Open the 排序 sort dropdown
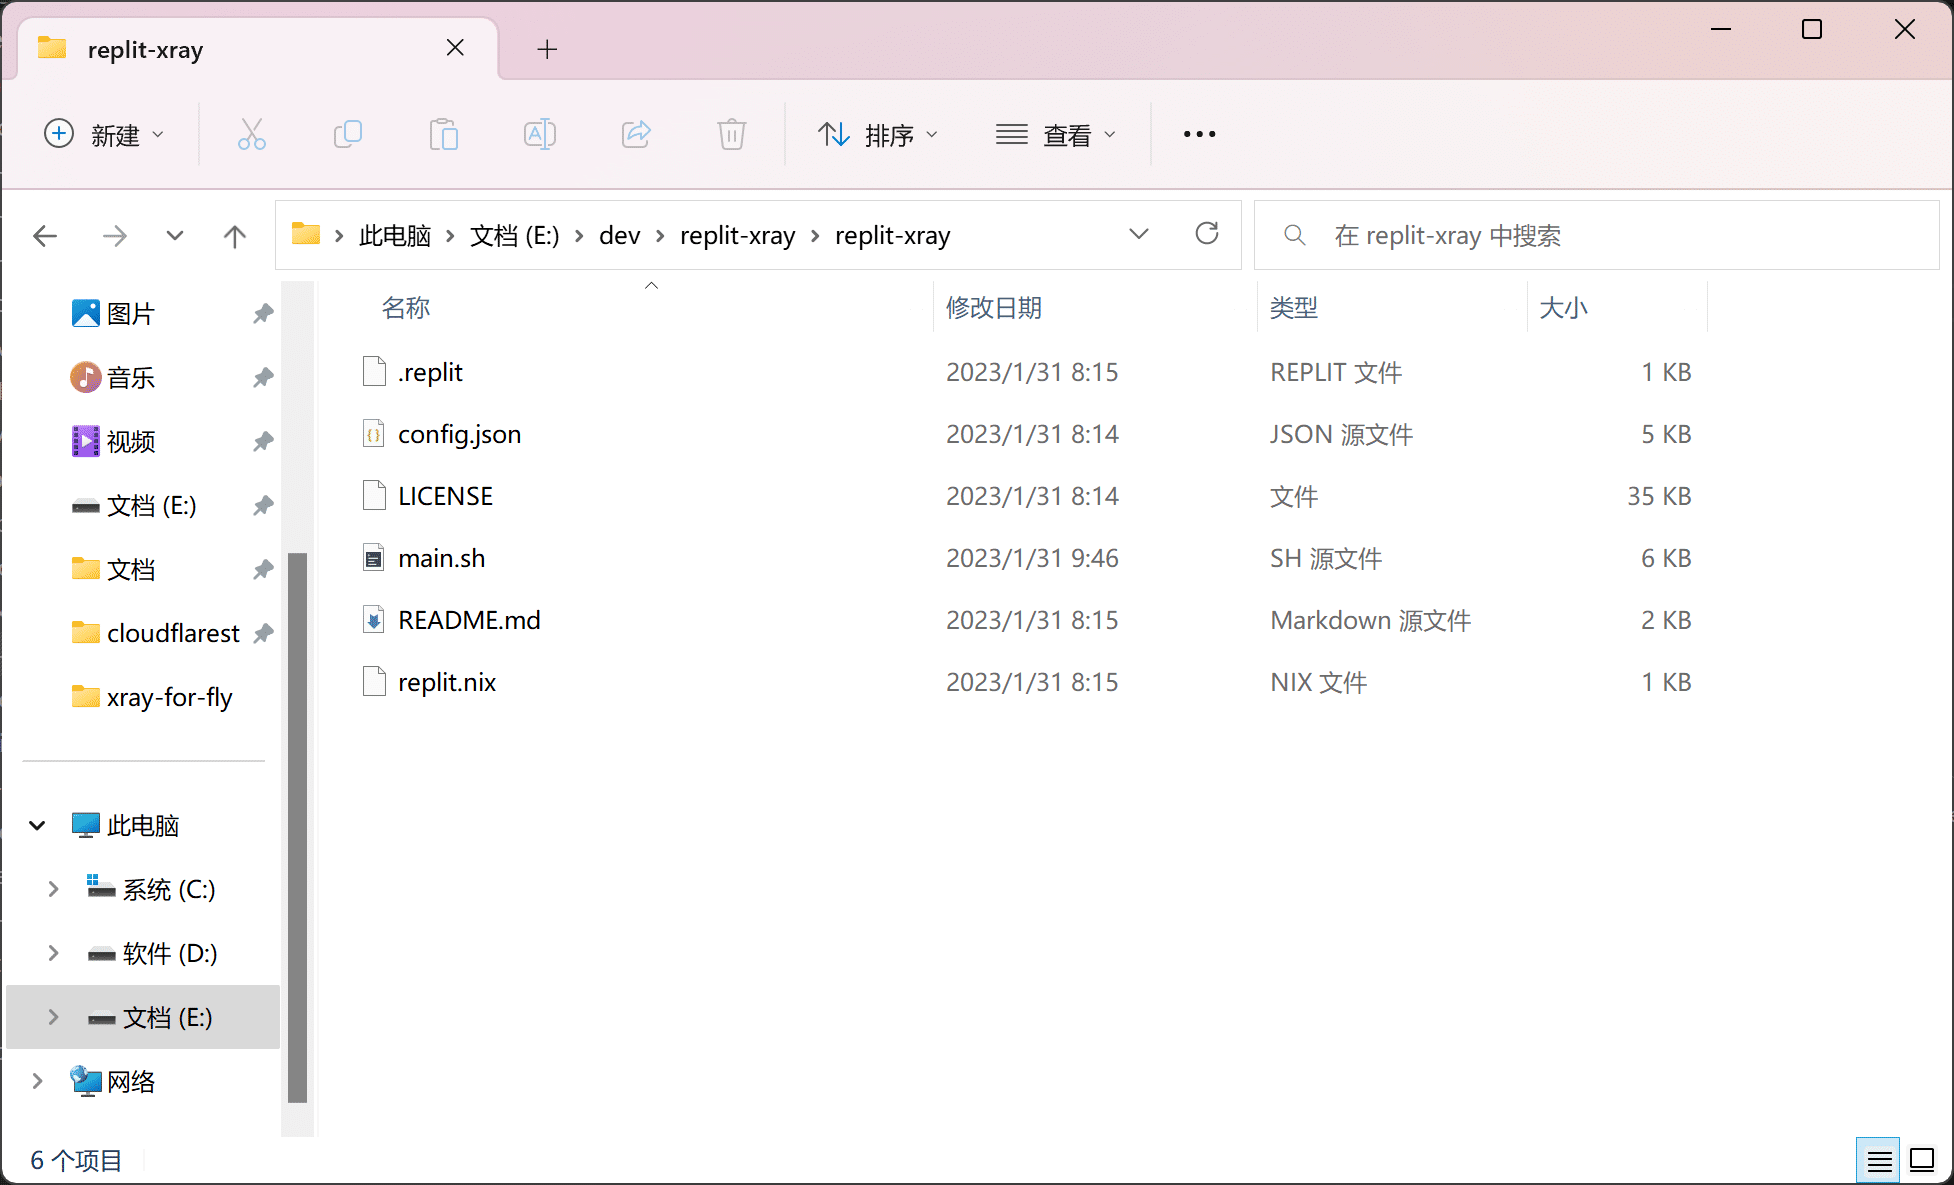 pyautogui.click(x=878, y=134)
